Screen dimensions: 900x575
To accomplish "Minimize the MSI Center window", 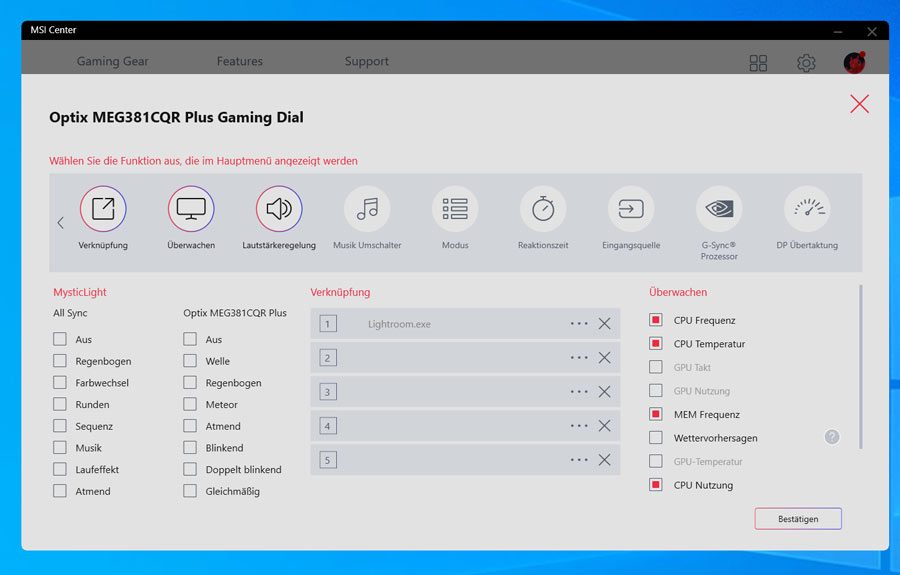I will (837, 32).
